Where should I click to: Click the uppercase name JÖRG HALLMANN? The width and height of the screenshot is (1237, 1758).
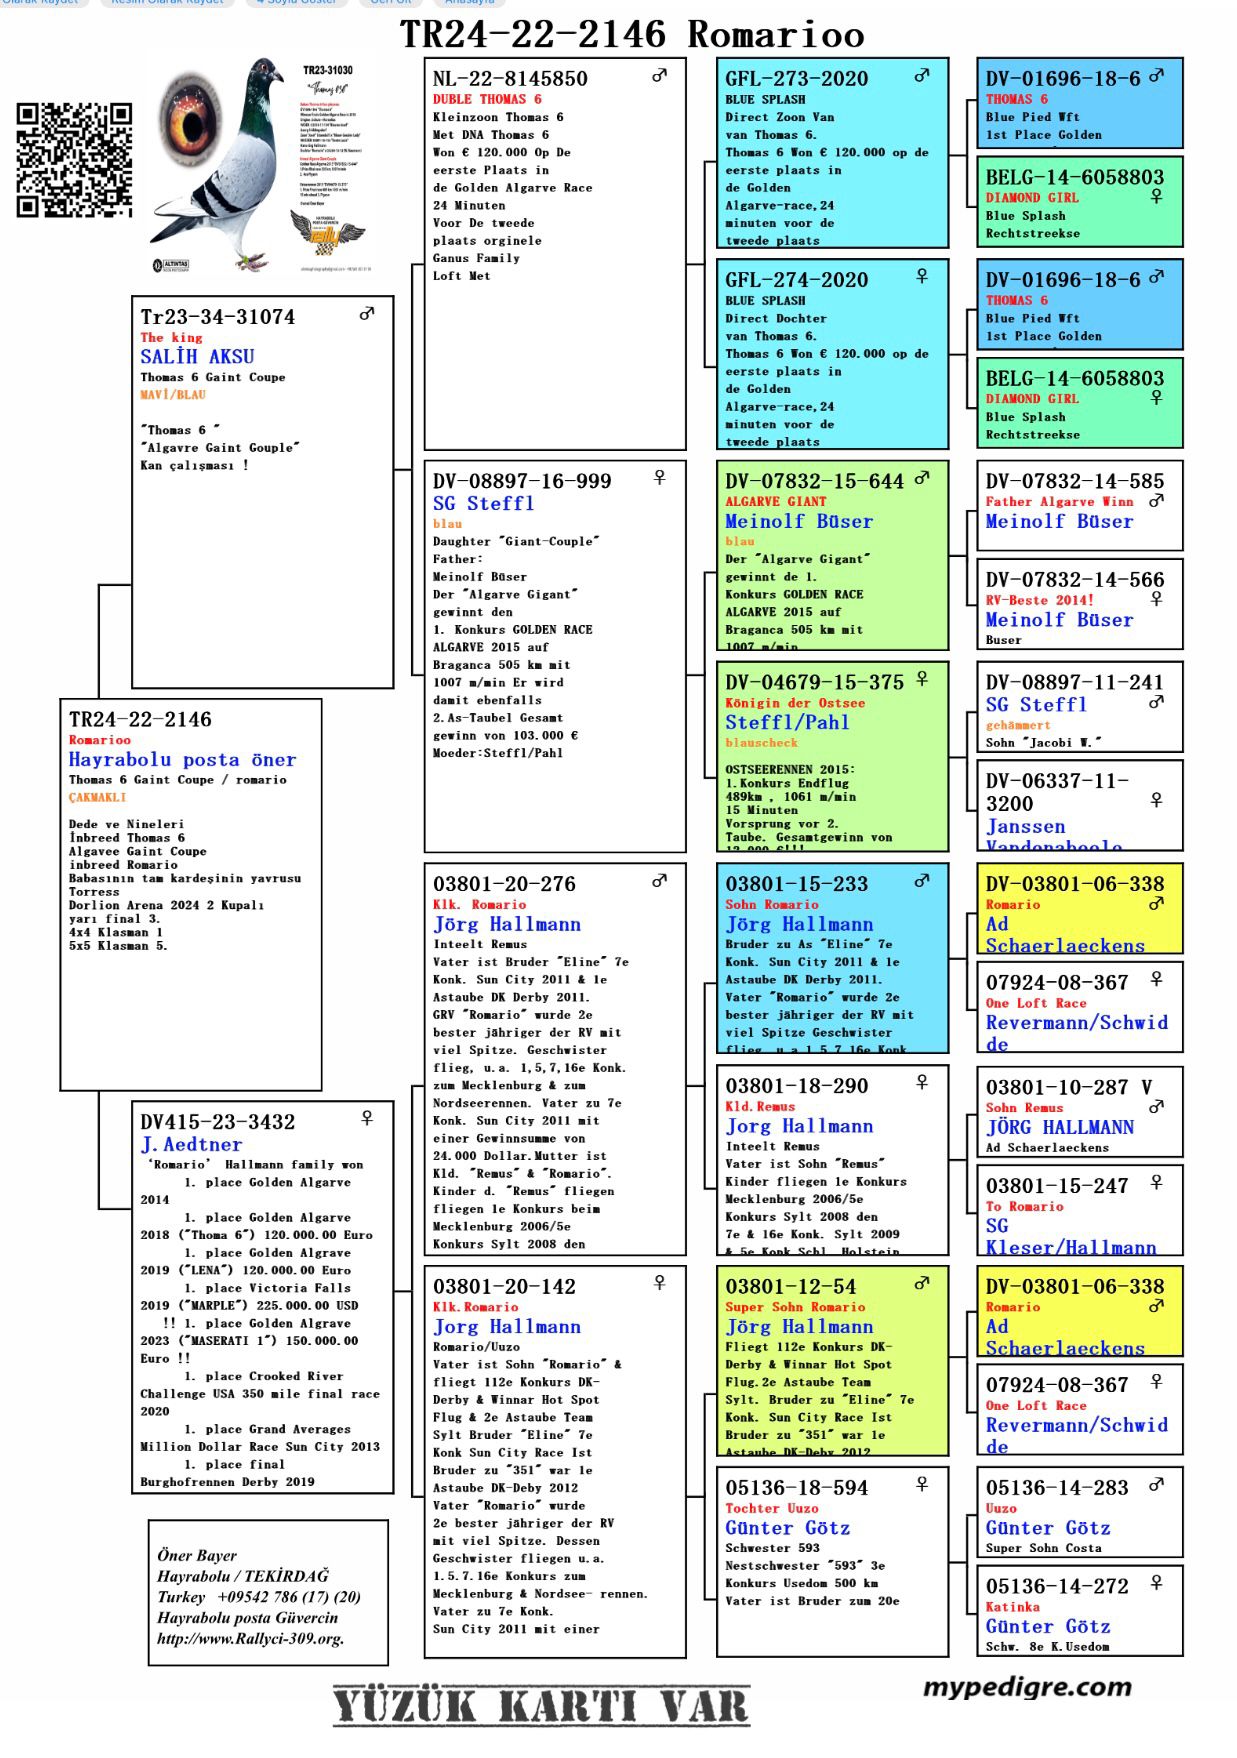pos(1060,1128)
